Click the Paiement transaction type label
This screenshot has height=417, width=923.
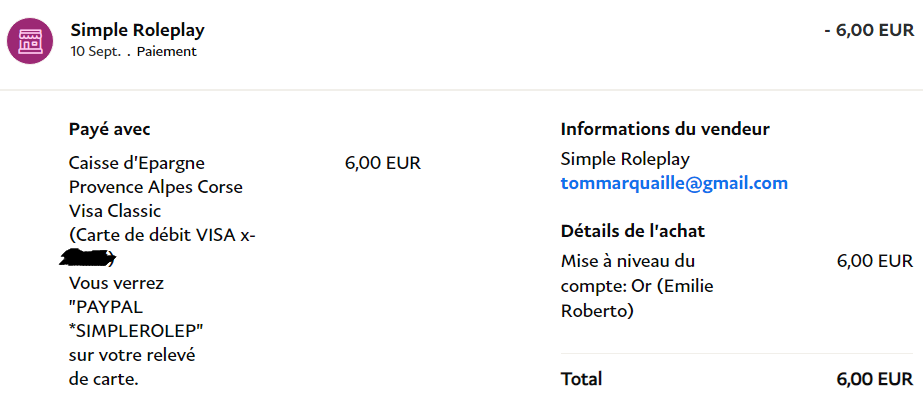tap(167, 52)
